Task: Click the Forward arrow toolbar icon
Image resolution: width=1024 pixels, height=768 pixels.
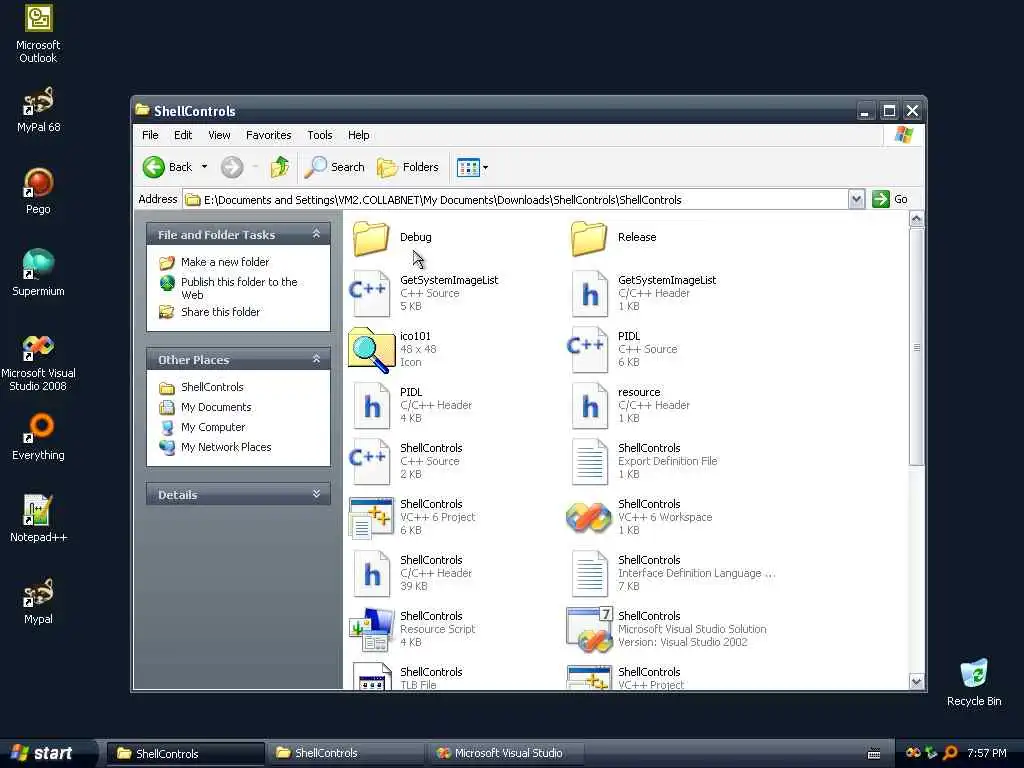Action: [232, 167]
